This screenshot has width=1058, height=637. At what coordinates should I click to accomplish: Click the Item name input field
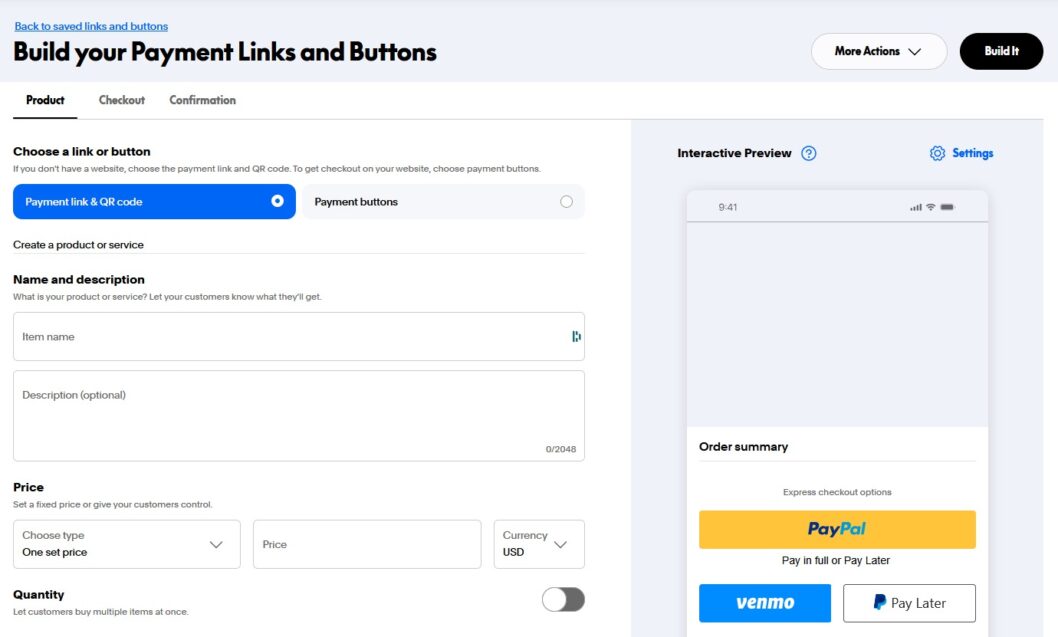[x=290, y=337]
